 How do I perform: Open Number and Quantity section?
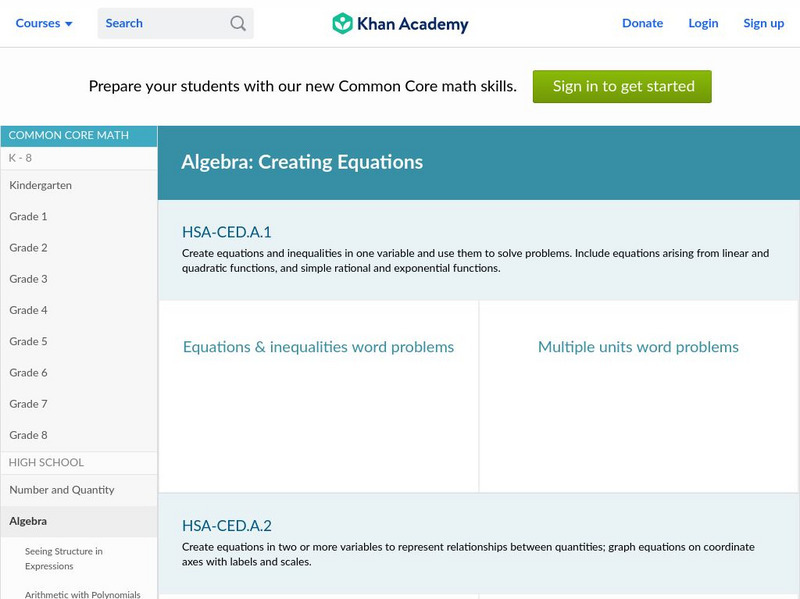tap(62, 490)
